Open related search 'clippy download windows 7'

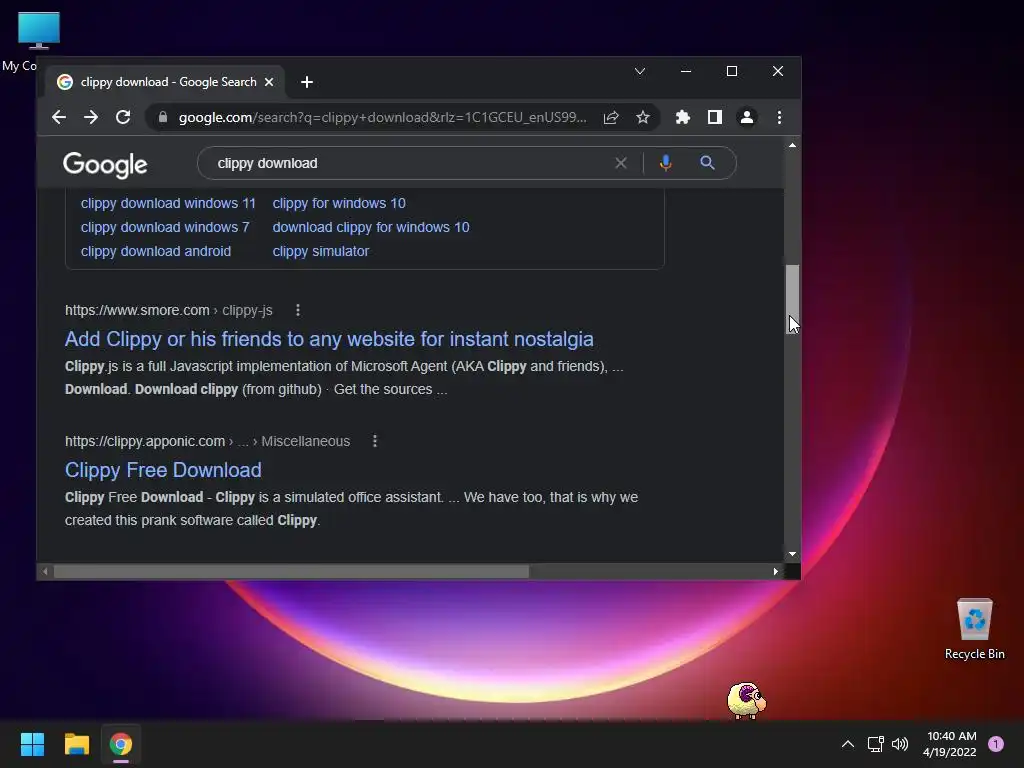[165, 227]
